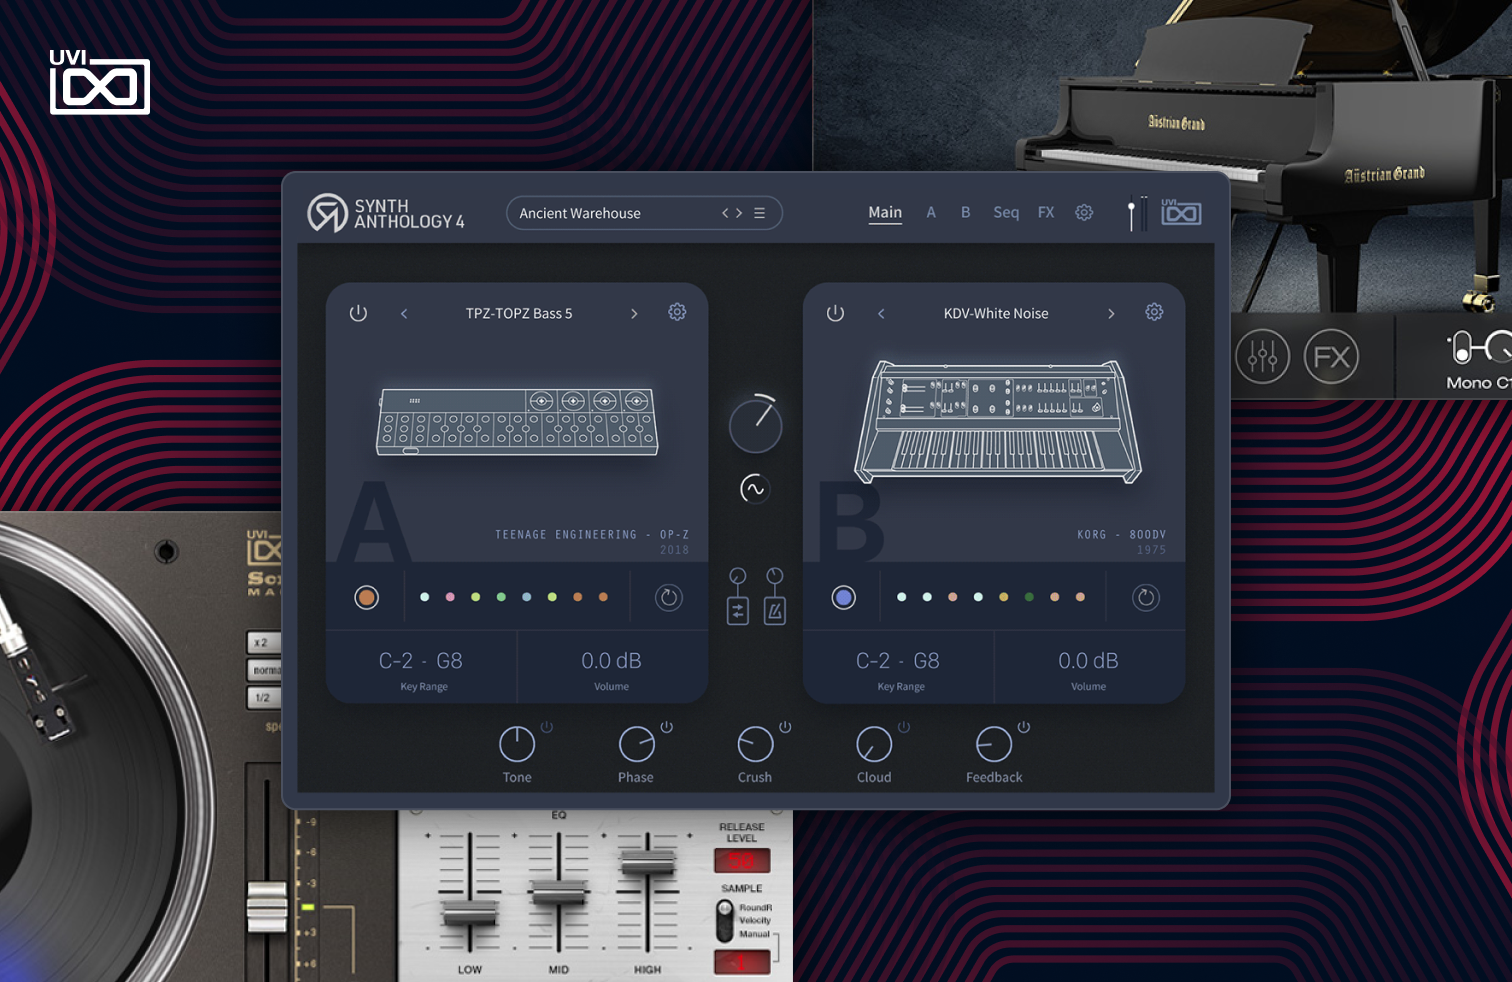Go to previous sound in layer B
Screen dimensions: 1512x982
881,314
